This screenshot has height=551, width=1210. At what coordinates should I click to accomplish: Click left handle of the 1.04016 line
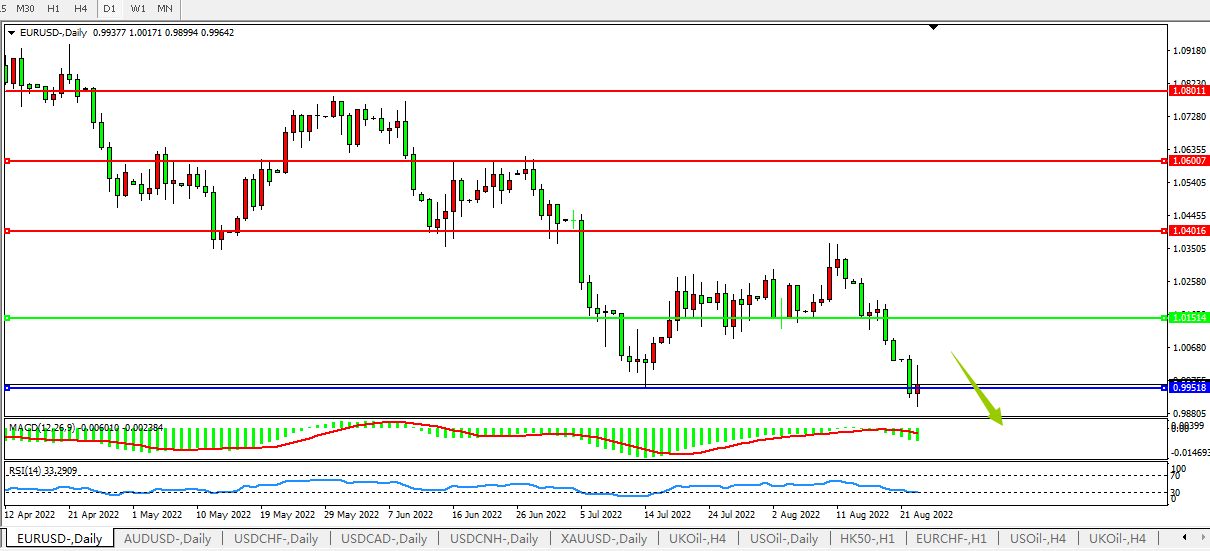[7, 231]
